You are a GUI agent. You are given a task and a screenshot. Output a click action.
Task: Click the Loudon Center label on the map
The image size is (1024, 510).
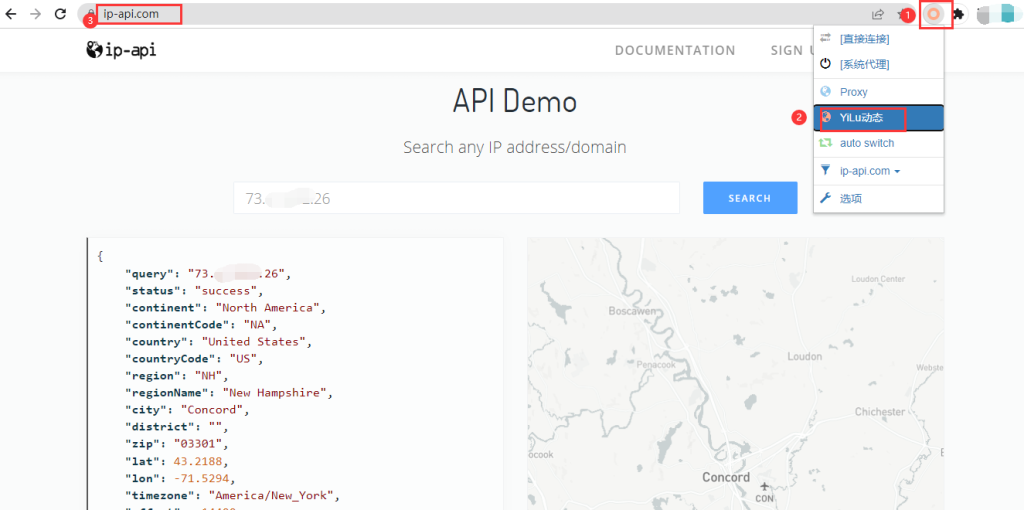click(x=878, y=279)
